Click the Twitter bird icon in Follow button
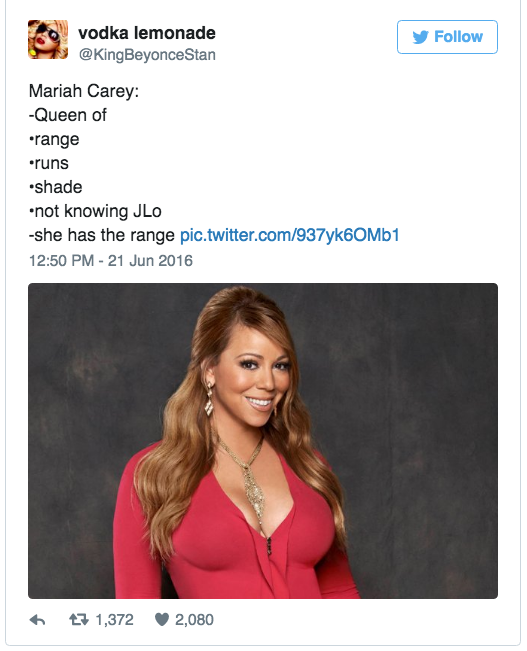Screen dimensions: 527x651 pyautogui.click(x=420, y=37)
